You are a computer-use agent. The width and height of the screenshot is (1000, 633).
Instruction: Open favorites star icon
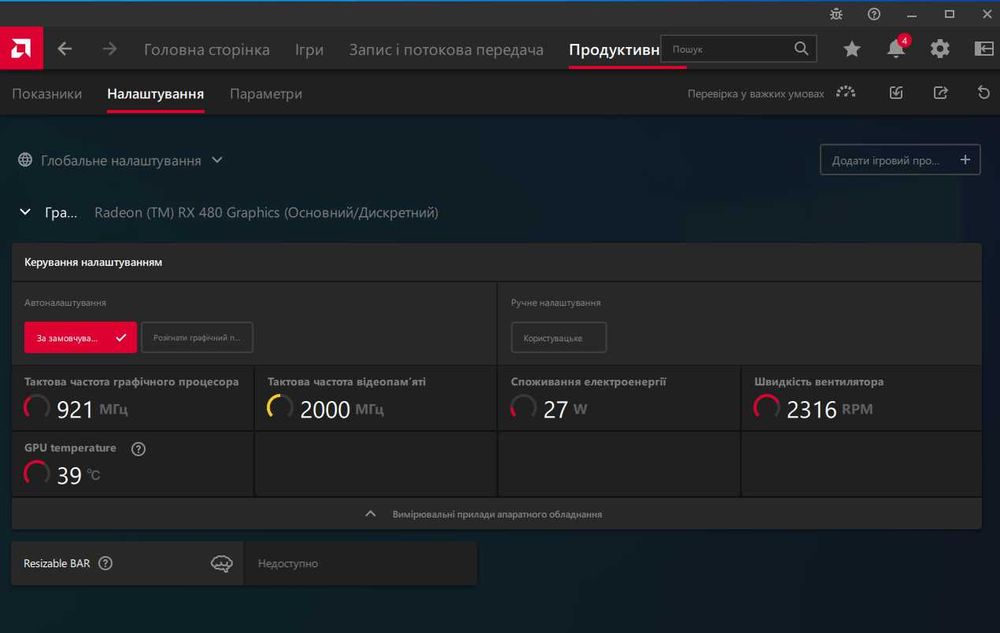[851, 49]
